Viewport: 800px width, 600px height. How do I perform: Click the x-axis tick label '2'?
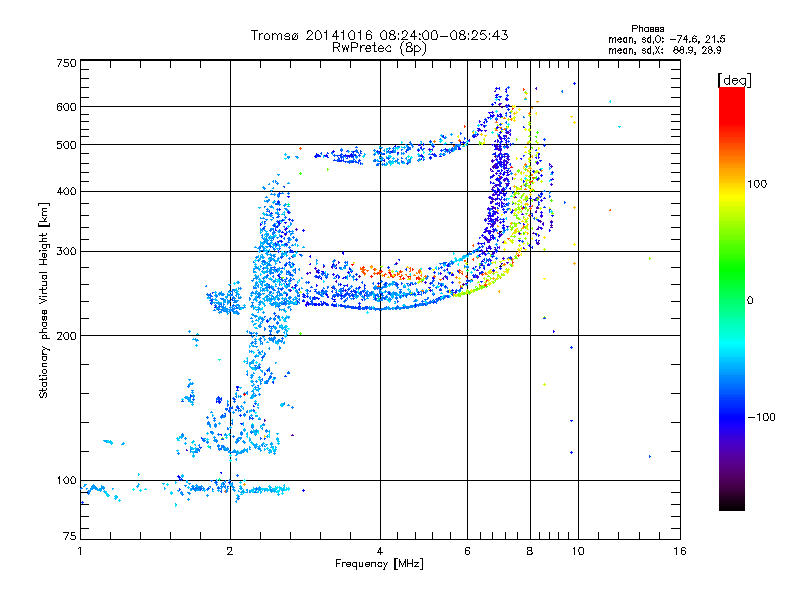click(230, 551)
